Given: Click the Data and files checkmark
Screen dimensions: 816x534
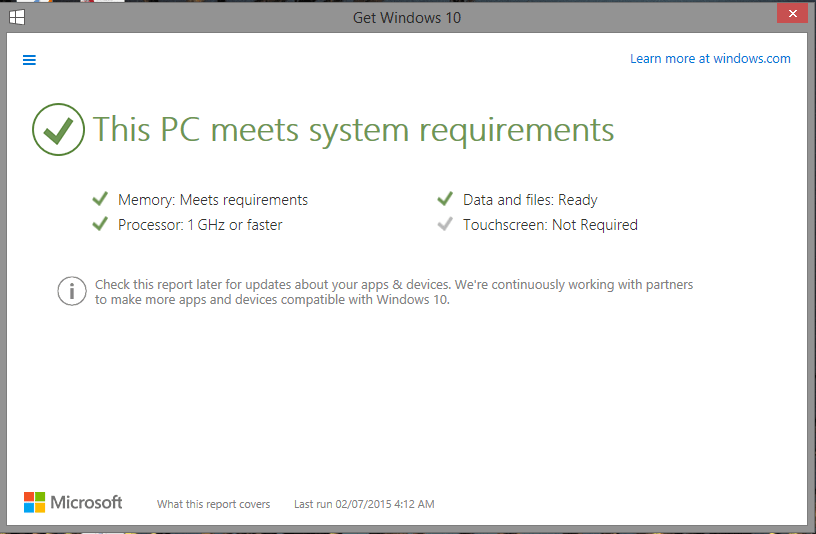Looking at the screenshot, I should click(445, 199).
